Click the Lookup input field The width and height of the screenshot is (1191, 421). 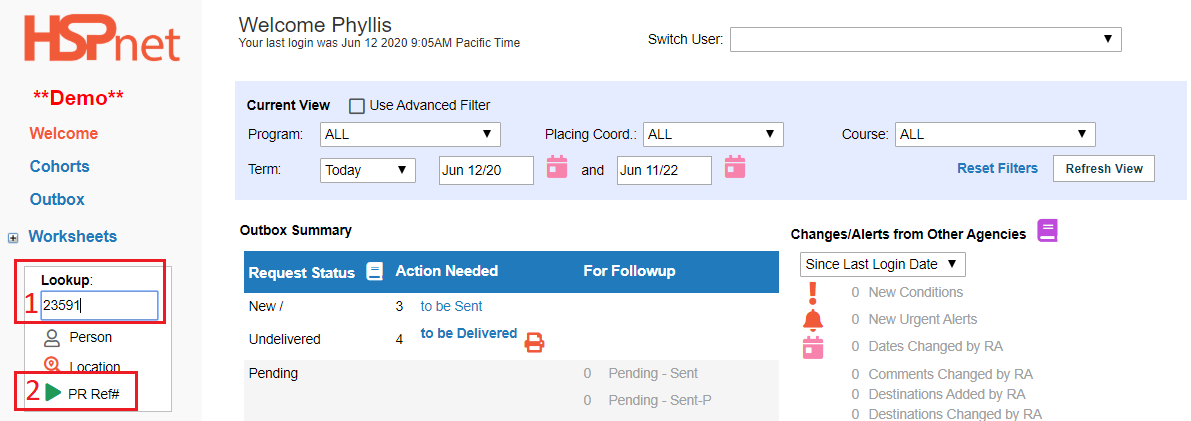tap(100, 305)
